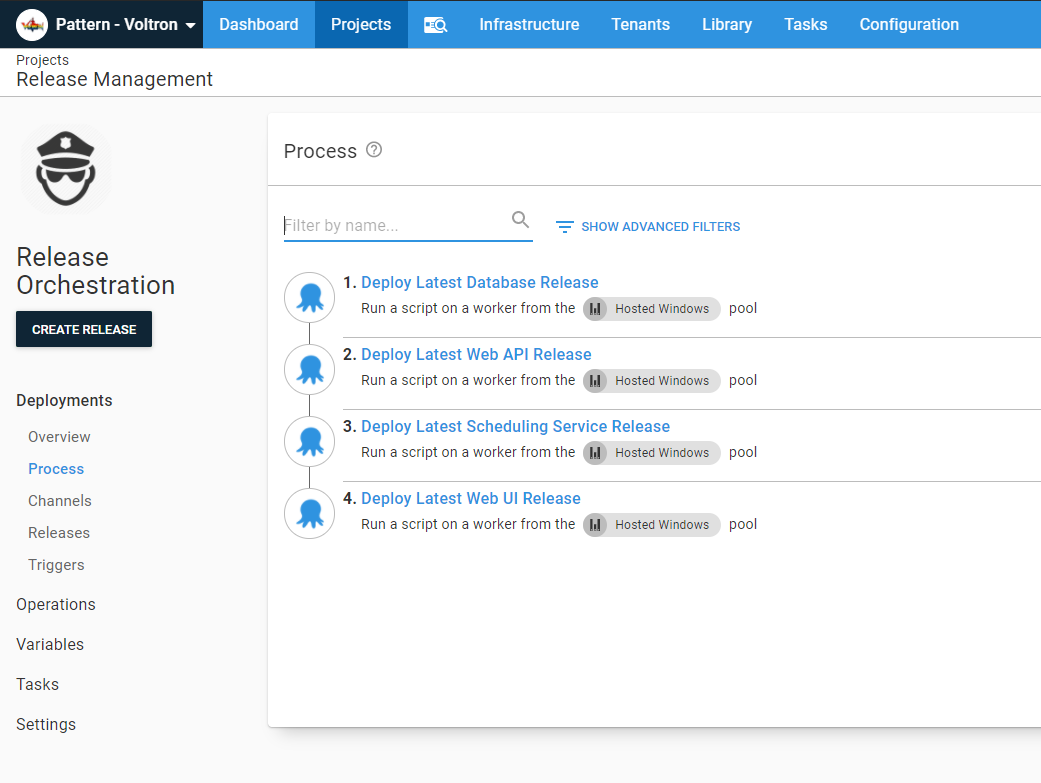Navigate back using the Projects breadcrumb
The image size is (1041, 783).
(42, 60)
